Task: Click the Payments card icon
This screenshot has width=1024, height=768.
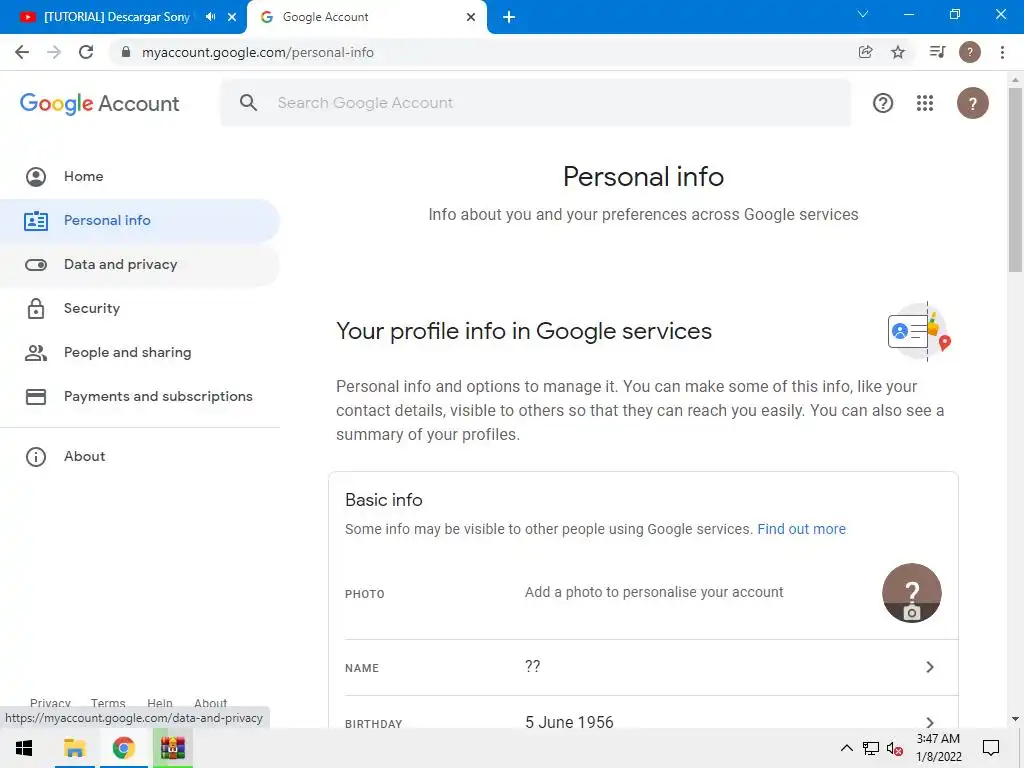Action: 36,396
